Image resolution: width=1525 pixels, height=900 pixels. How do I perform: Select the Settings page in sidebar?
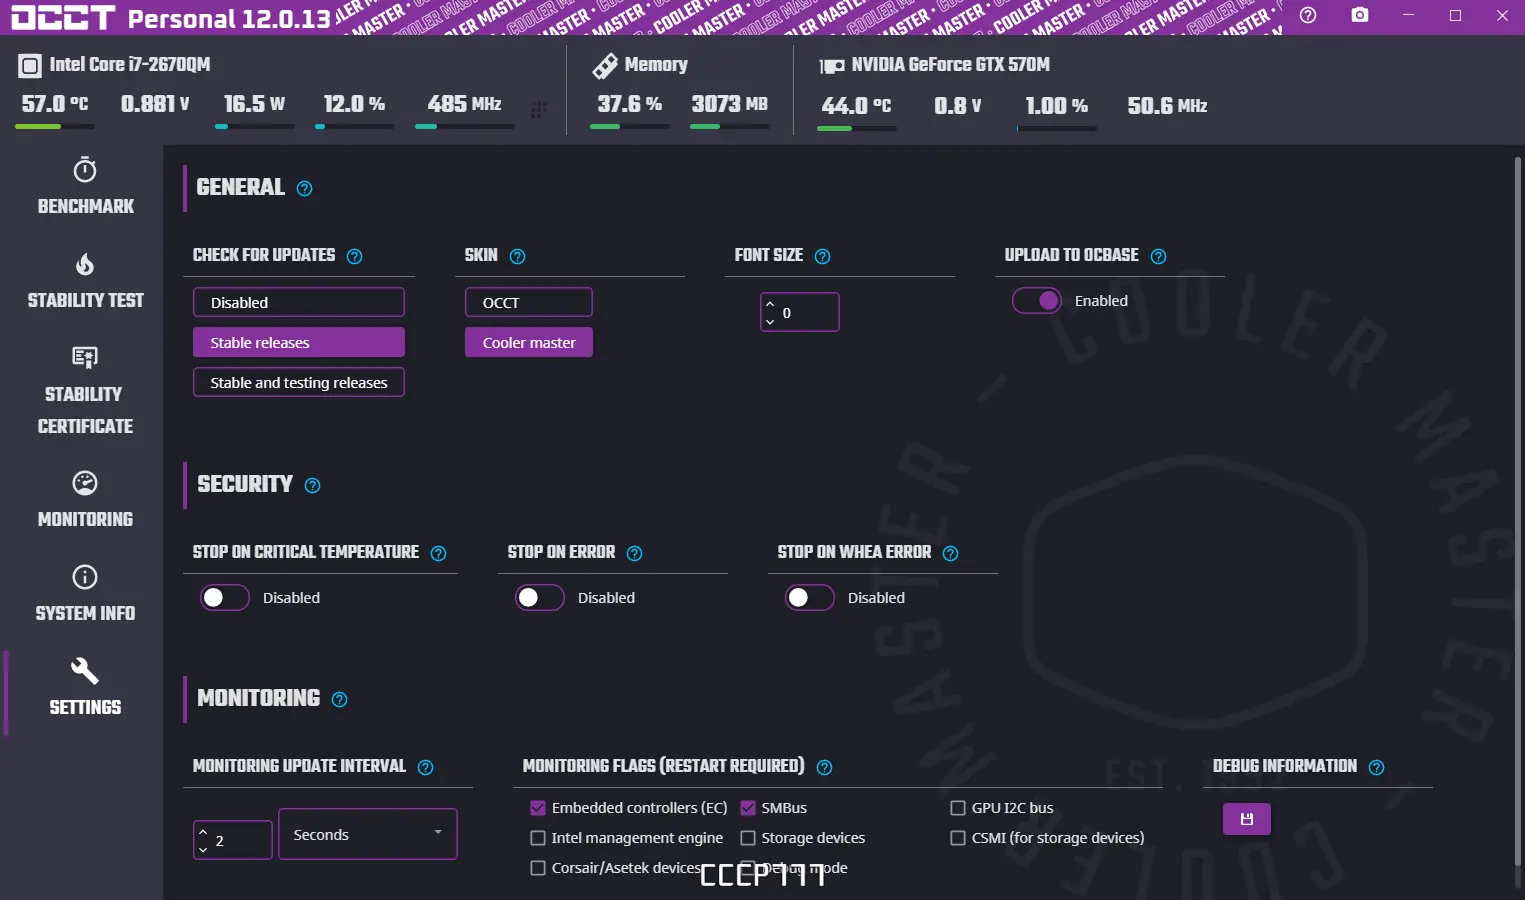pos(85,687)
